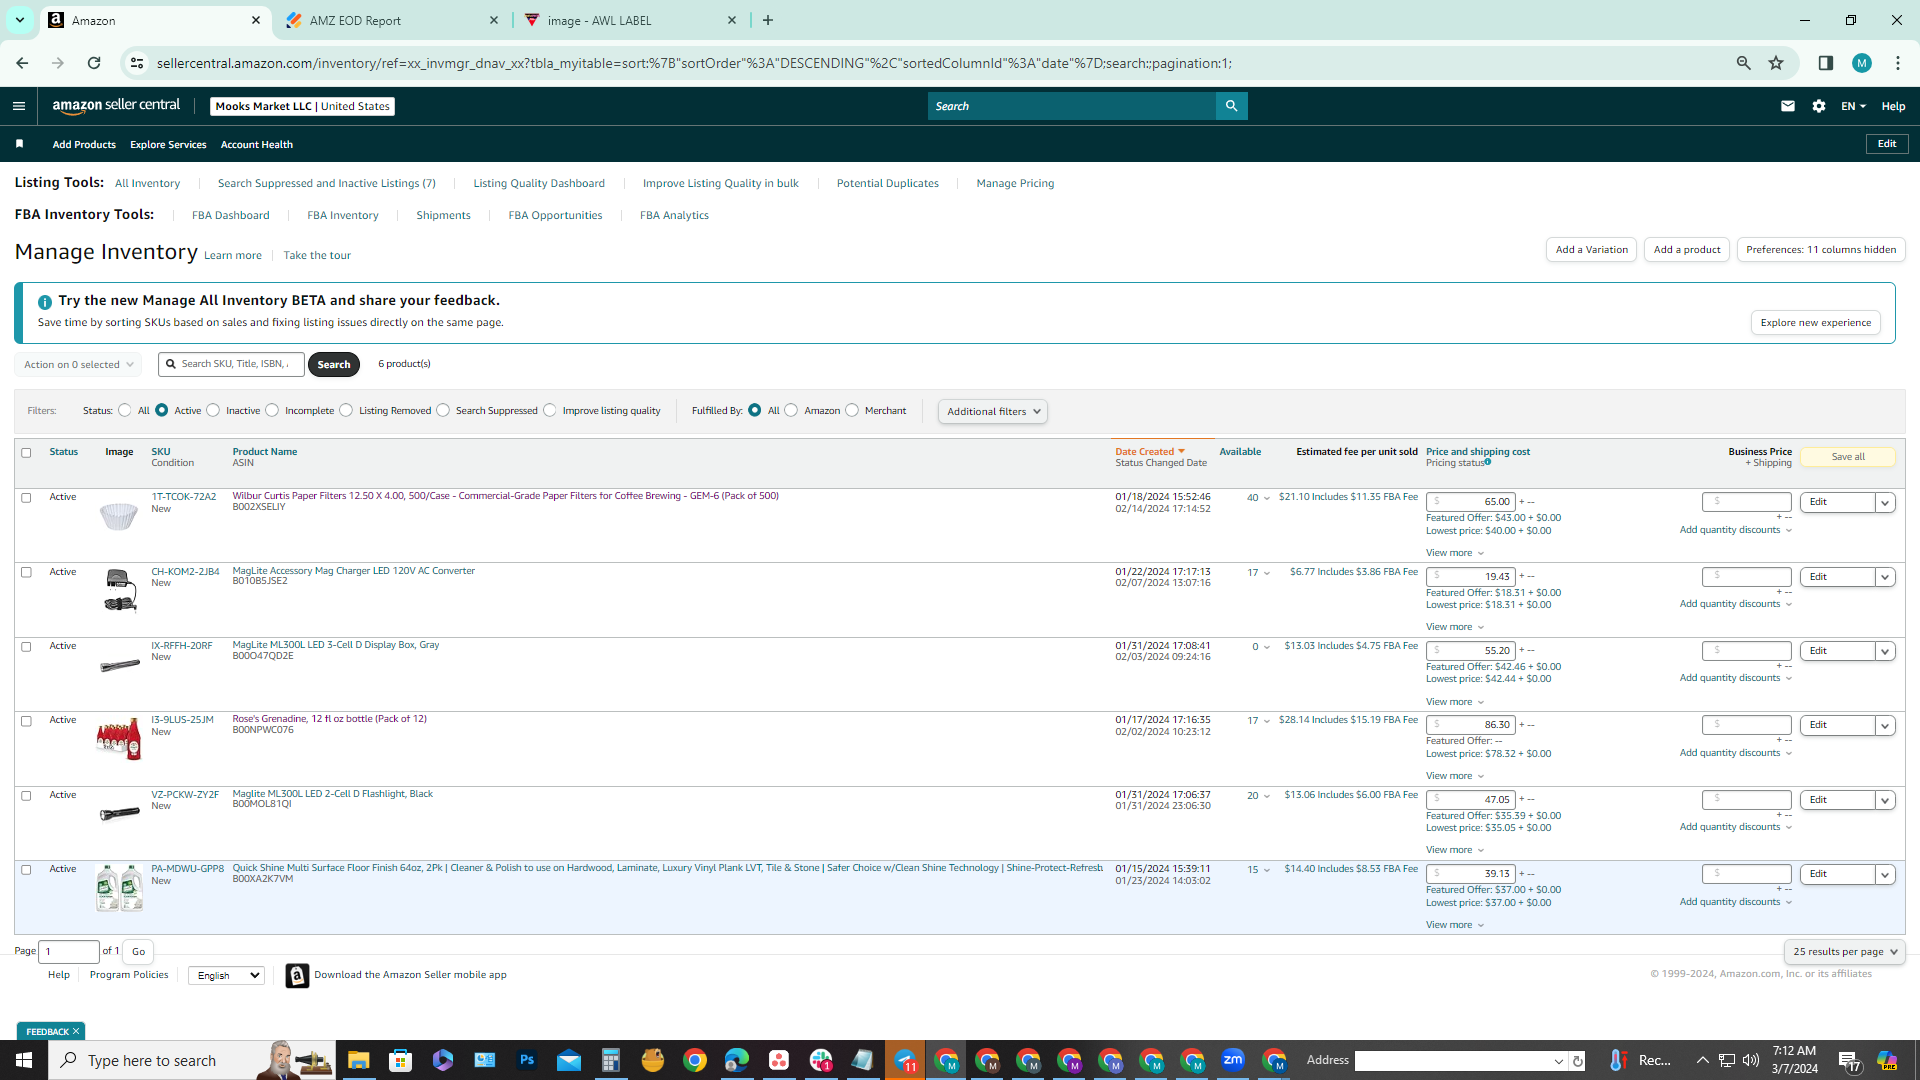1920x1080 pixels.
Task: Click the Rose's Grenadine product thumbnail
Action: tap(119, 739)
